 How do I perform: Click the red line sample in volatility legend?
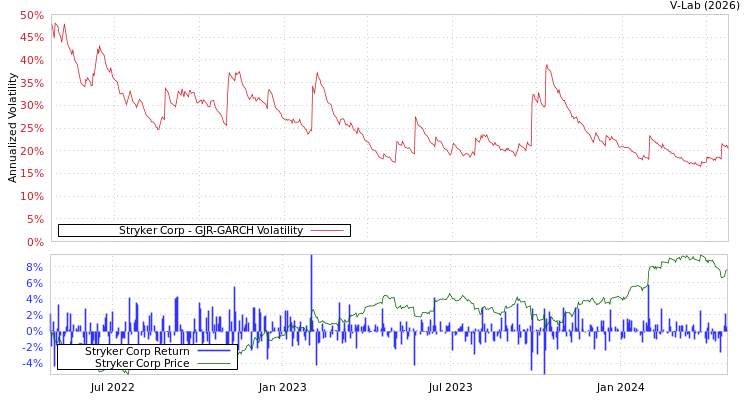pyautogui.click(x=327, y=231)
